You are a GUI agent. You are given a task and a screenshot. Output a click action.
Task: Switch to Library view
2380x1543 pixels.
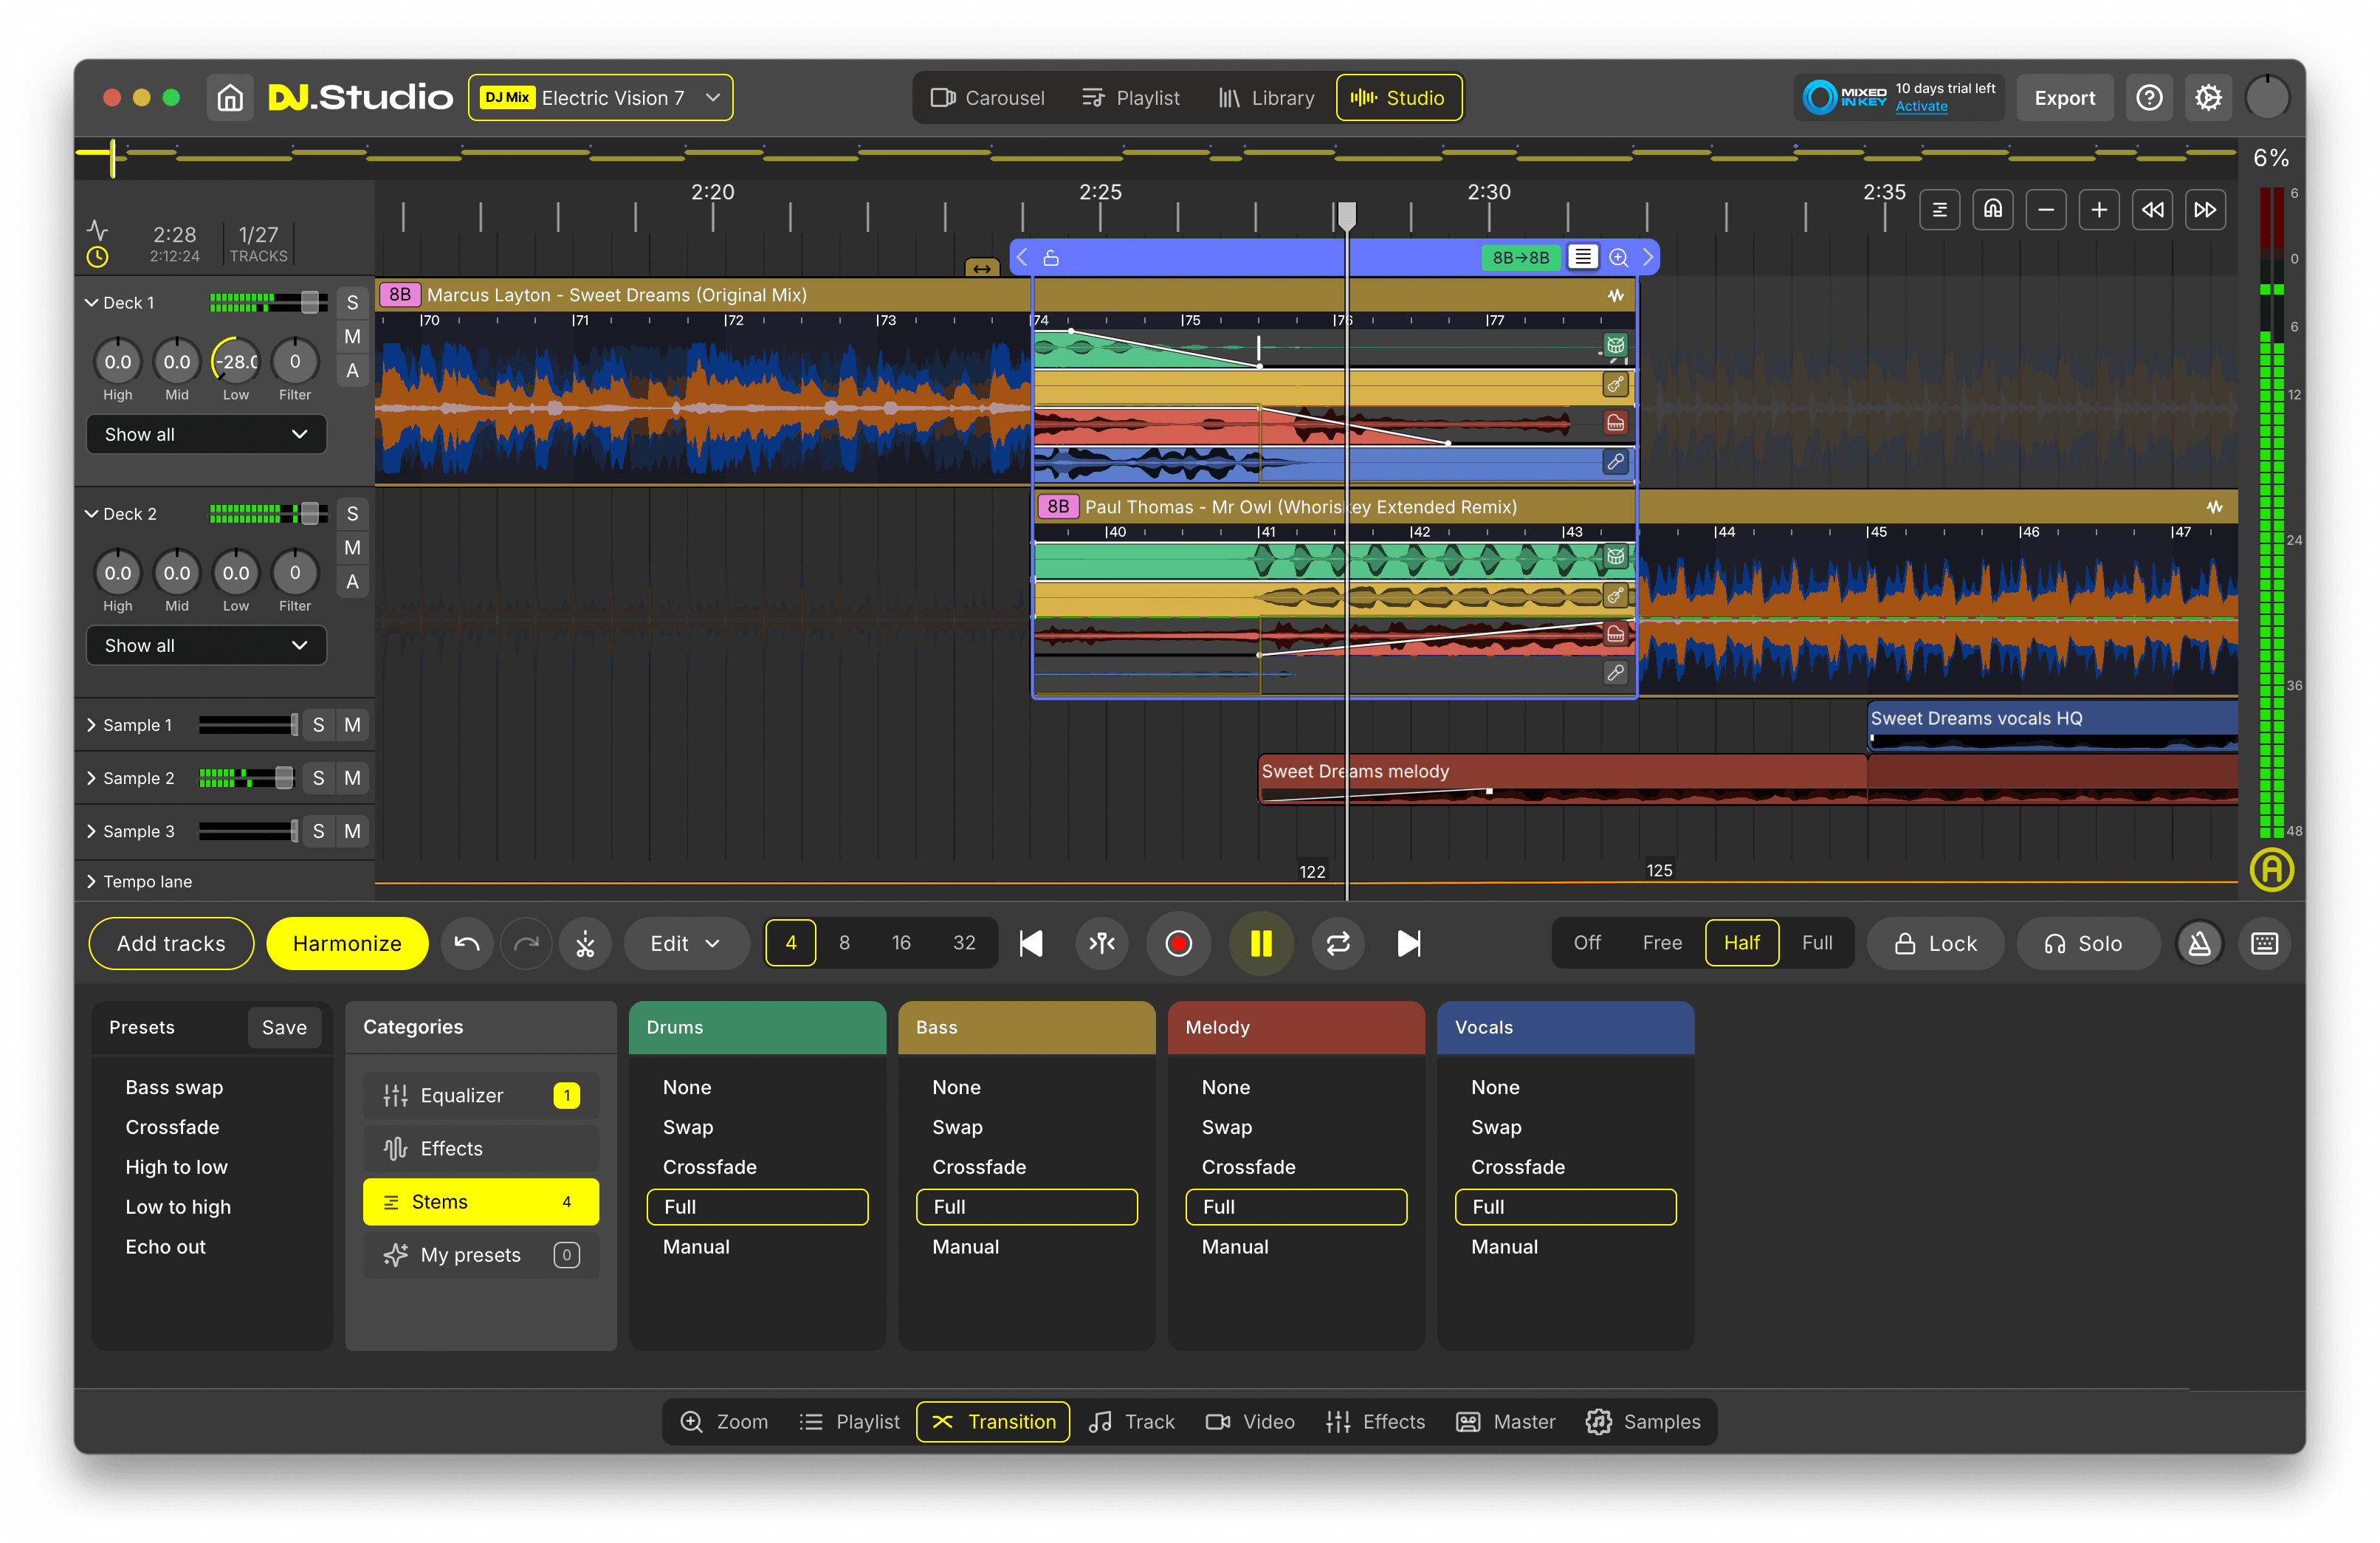tap(1266, 98)
